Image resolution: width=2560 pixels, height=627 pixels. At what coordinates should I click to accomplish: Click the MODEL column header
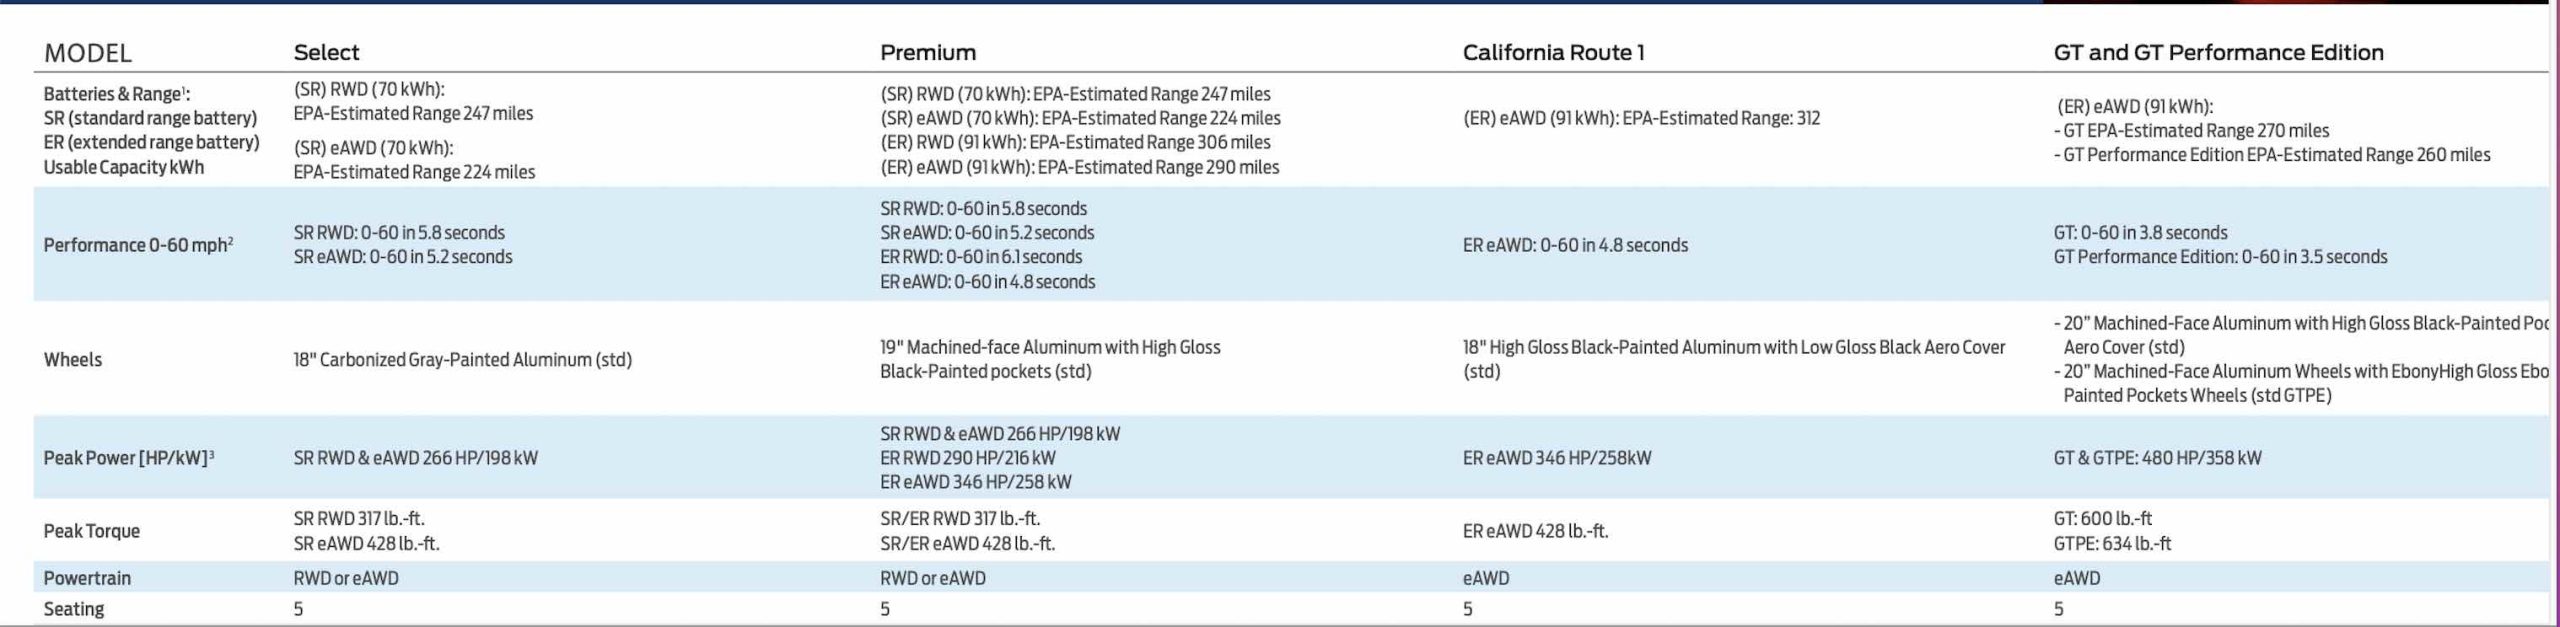[x=87, y=53]
